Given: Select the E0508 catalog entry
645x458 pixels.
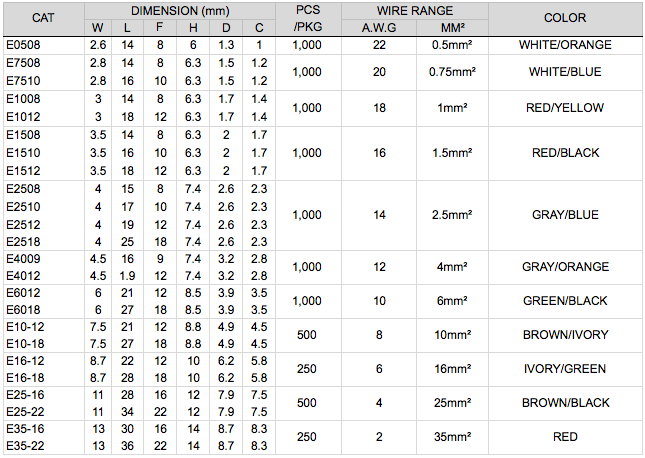Looking at the screenshot, I should point(23,45).
